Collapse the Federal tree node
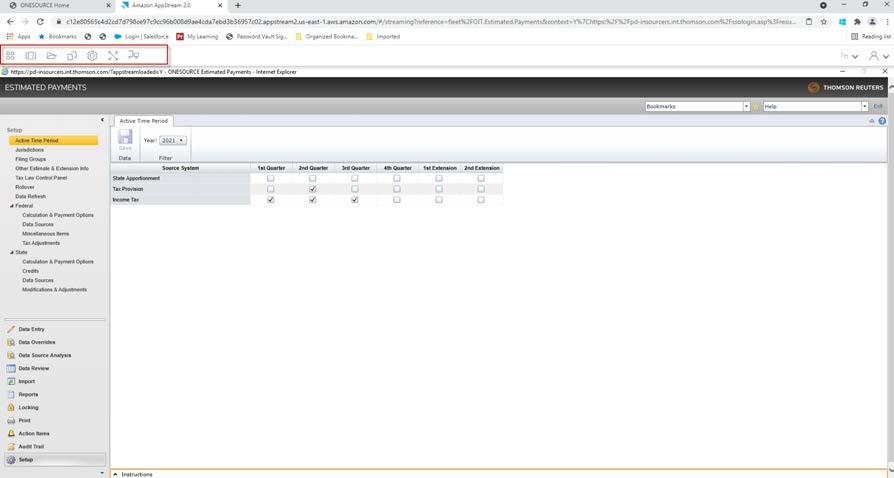 (x=12, y=206)
